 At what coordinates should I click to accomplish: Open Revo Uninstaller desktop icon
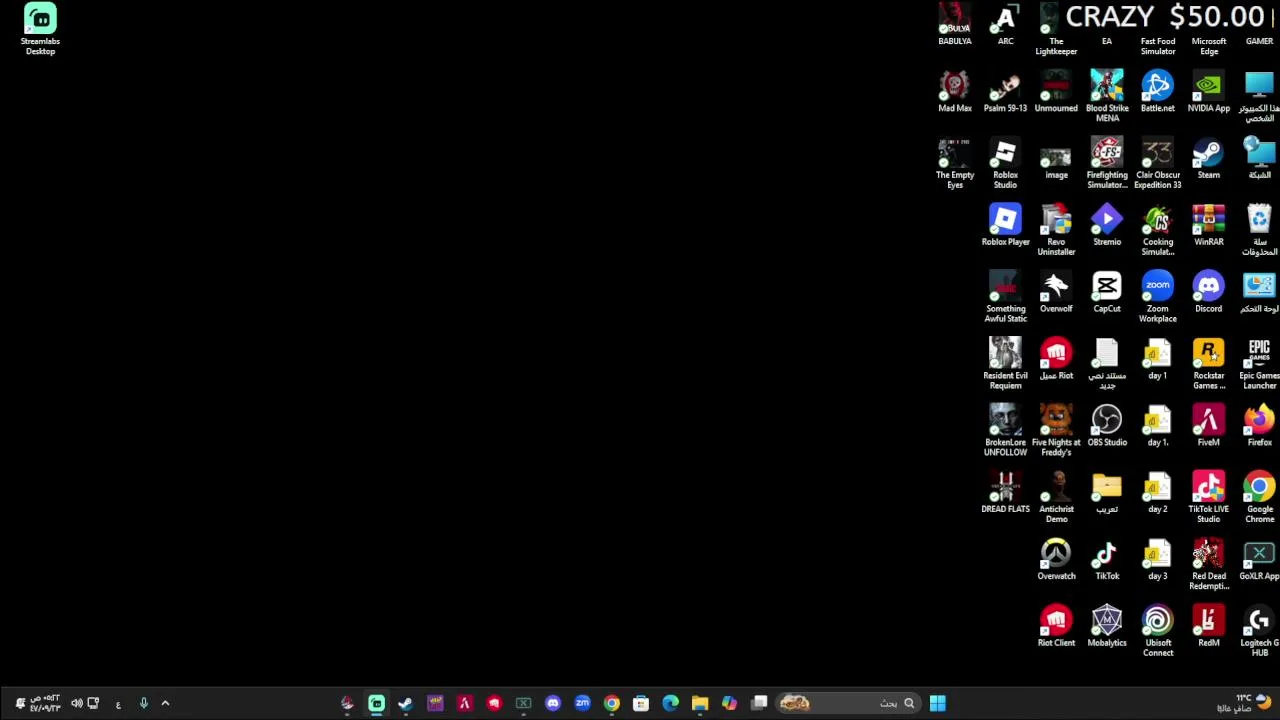click(x=1056, y=230)
